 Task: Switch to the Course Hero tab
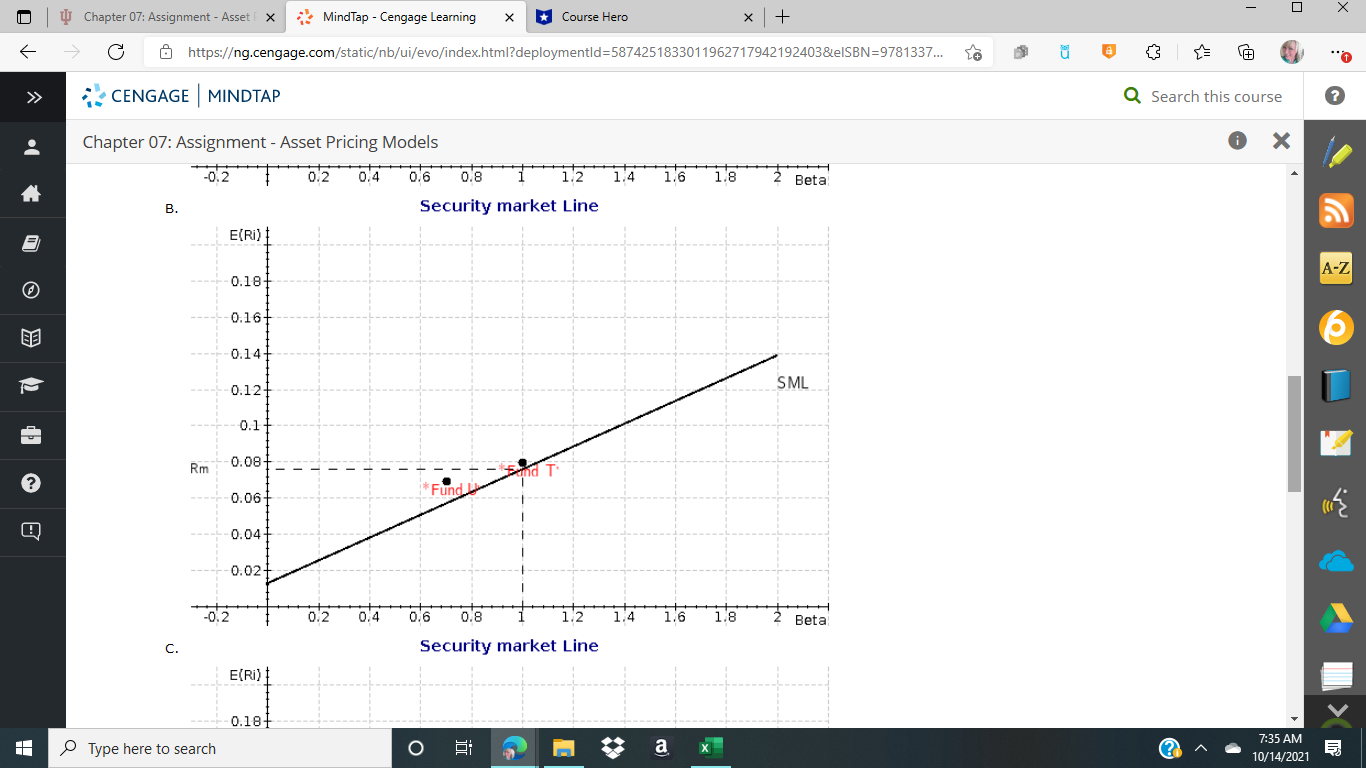tap(645, 17)
